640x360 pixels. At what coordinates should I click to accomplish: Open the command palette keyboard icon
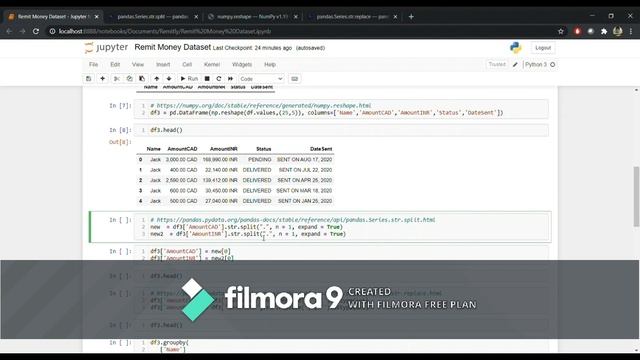(295, 79)
